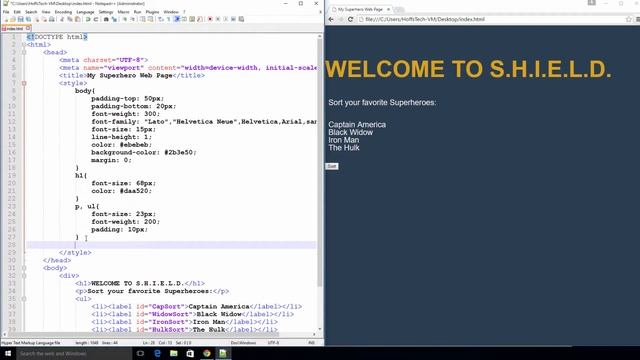Open the File menu
This screenshot has height=360, width=640.
[x=6, y=12]
